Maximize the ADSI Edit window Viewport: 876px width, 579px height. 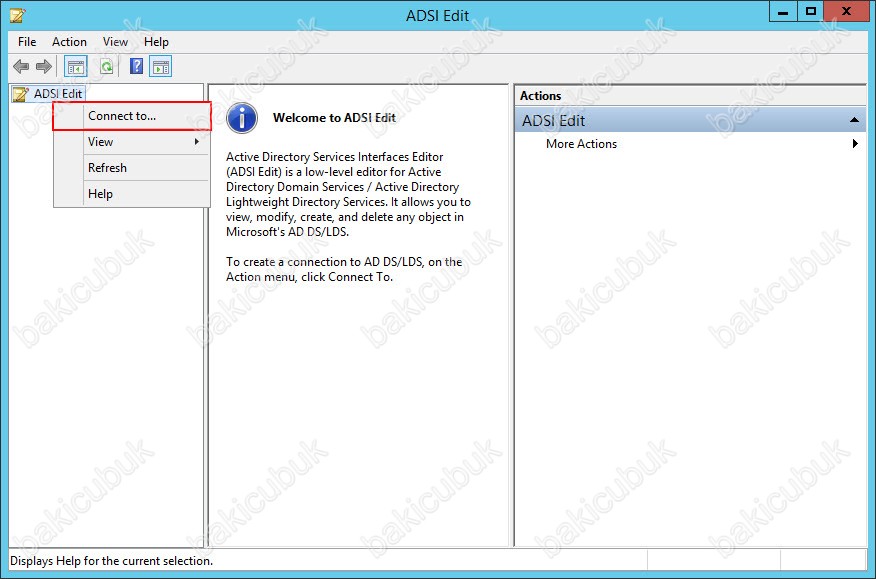point(811,12)
